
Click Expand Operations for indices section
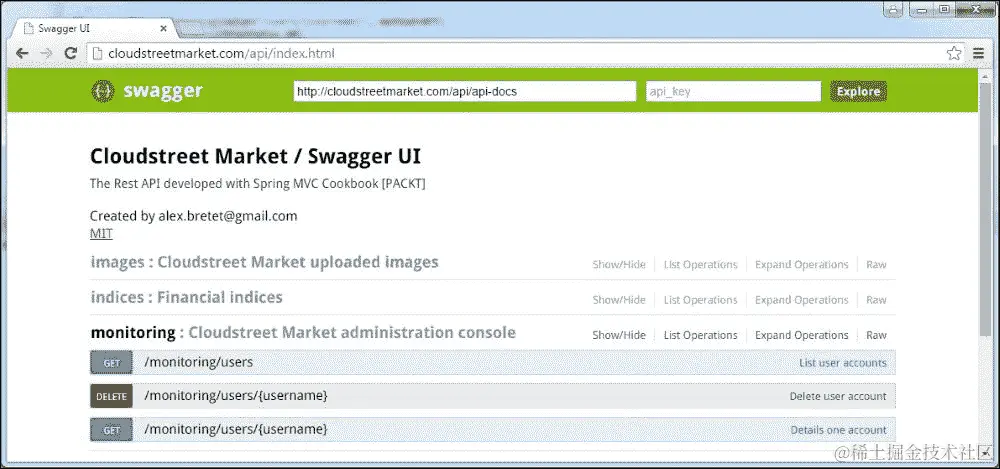click(802, 299)
